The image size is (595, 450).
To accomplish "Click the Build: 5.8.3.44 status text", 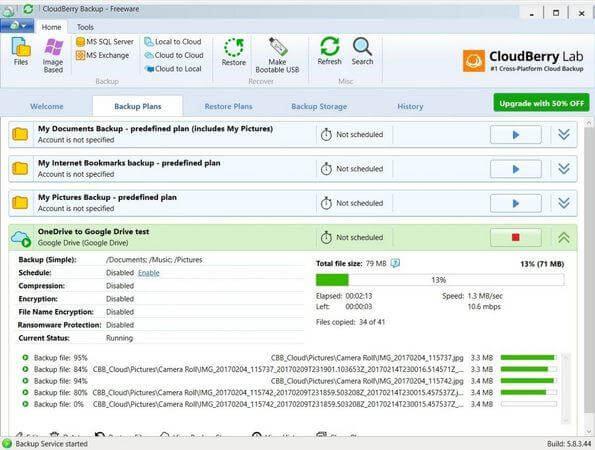I will click(569, 444).
